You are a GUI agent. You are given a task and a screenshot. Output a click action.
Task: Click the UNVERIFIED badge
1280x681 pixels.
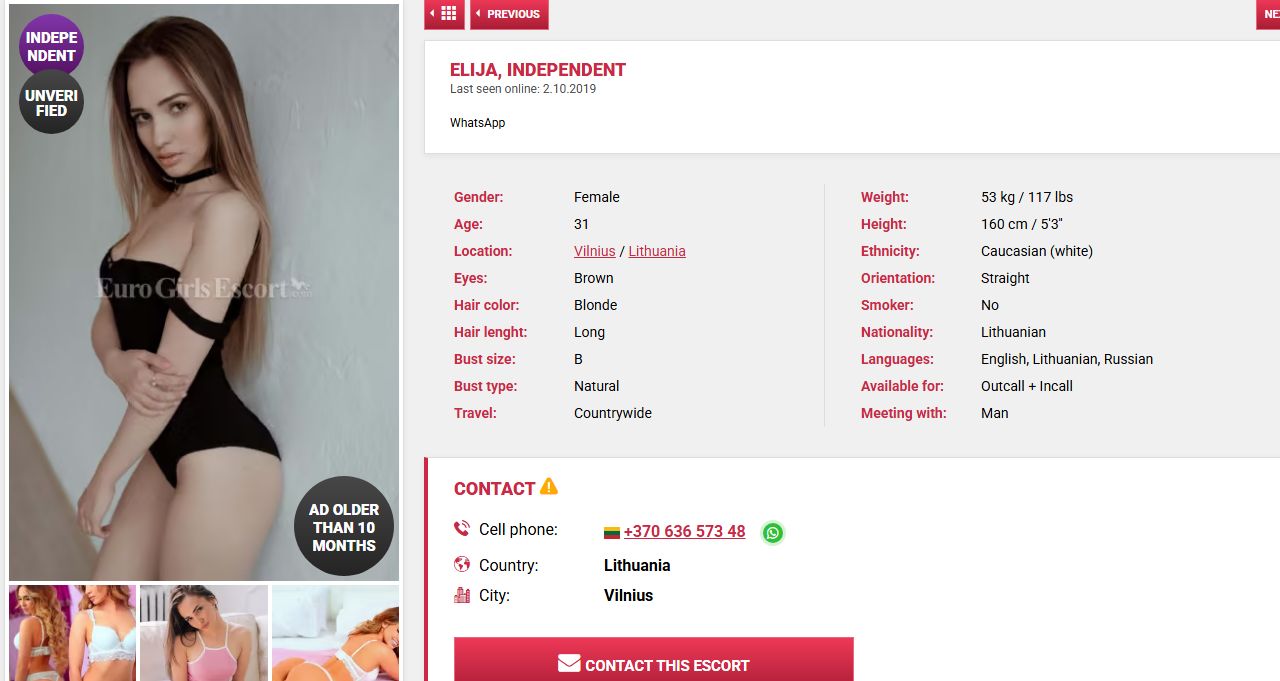(x=51, y=102)
